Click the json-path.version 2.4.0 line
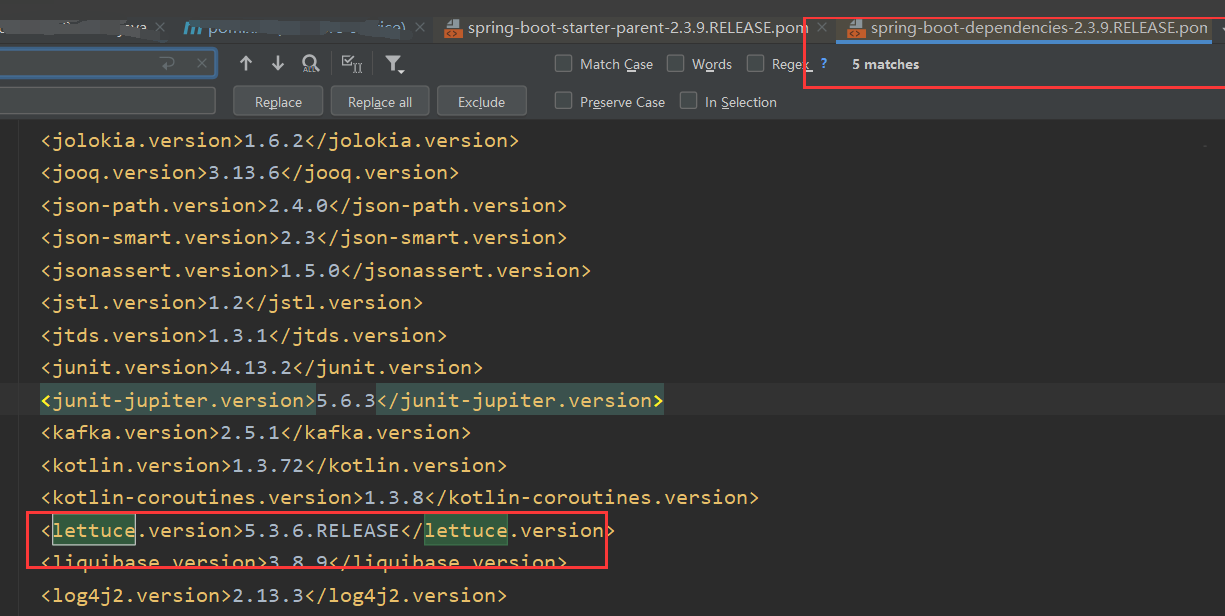This screenshot has height=616, width=1225. pos(303,205)
